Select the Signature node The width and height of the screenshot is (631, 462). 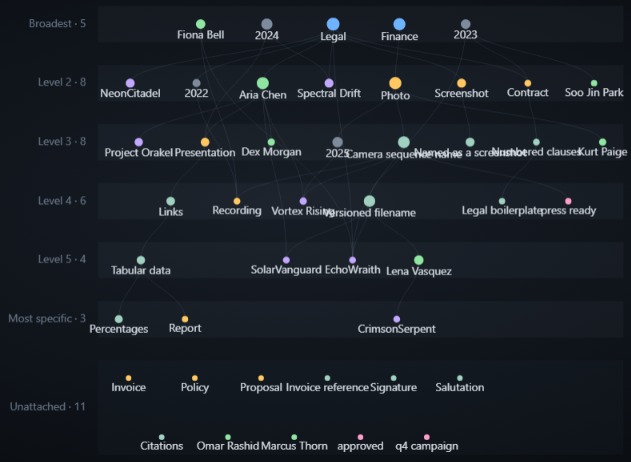[394, 378]
